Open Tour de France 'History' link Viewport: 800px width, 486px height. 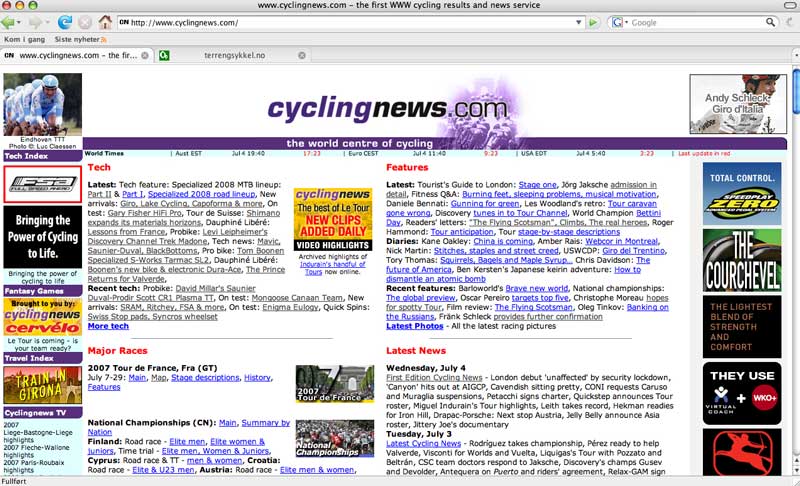pyautogui.click(x=257, y=378)
